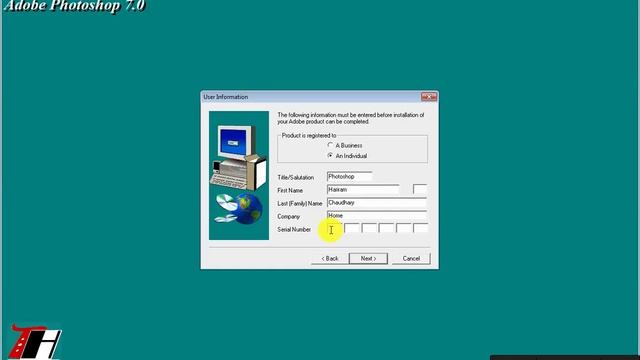This screenshot has height=360, width=640.
Task: Click the third Serial Number box
Action: pyautogui.click(x=369, y=229)
